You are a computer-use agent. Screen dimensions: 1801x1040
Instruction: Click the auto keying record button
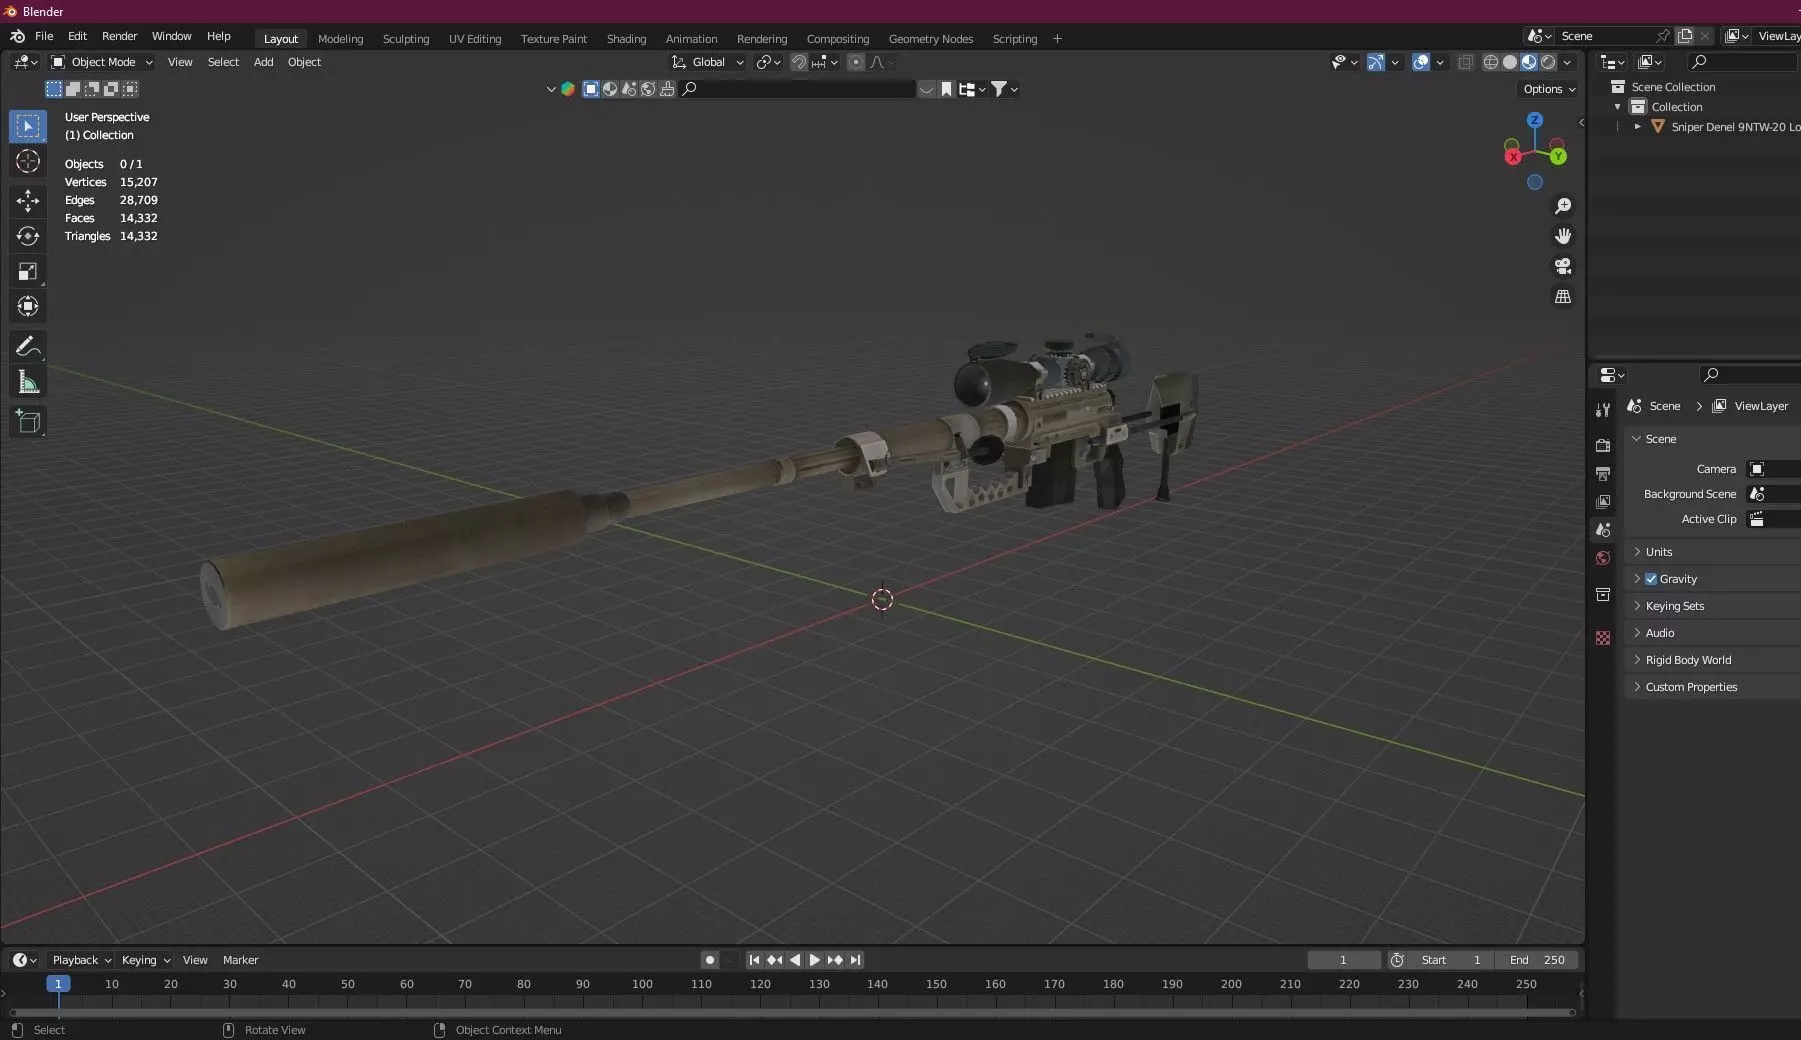pos(710,960)
